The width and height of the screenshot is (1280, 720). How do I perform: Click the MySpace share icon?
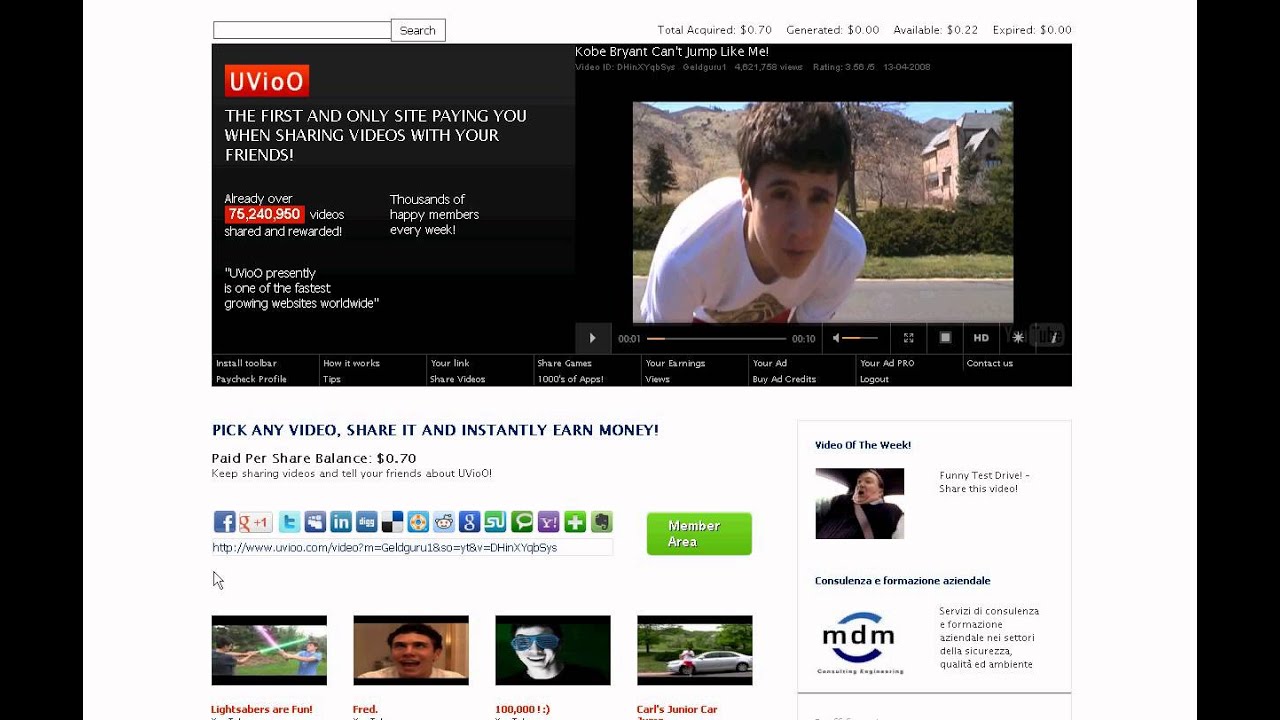315,522
